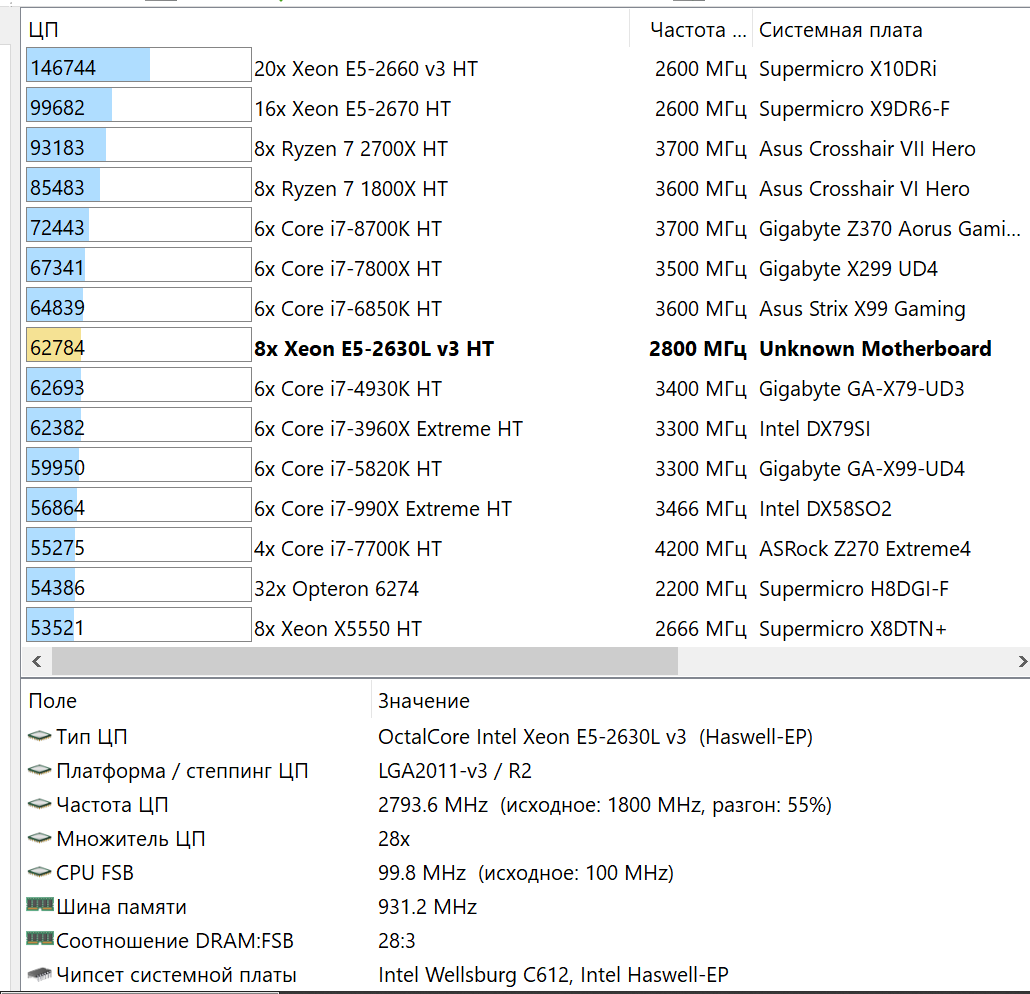
Task: Sort by the Системная плата column header
Action: [891, 30]
